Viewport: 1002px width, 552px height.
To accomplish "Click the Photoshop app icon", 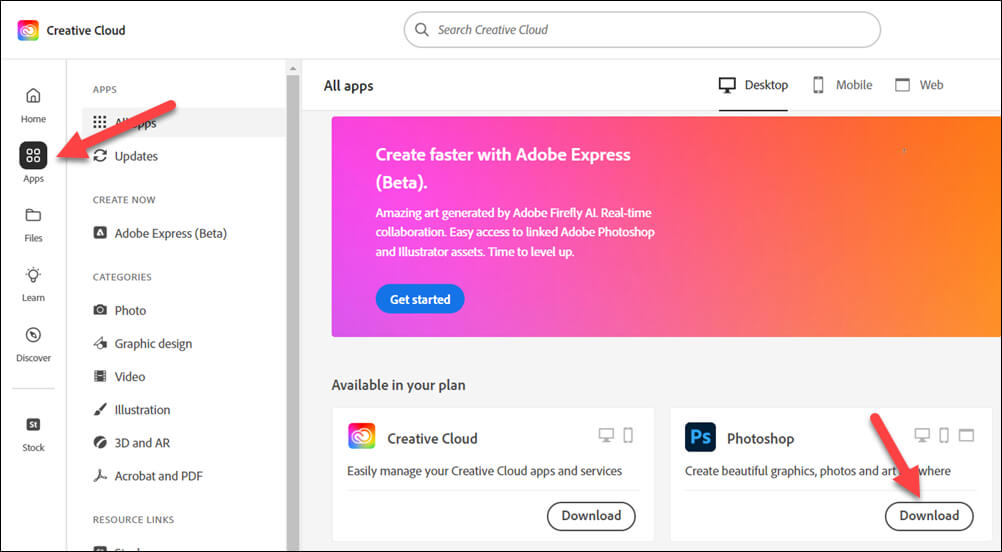I will coord(700,437).
